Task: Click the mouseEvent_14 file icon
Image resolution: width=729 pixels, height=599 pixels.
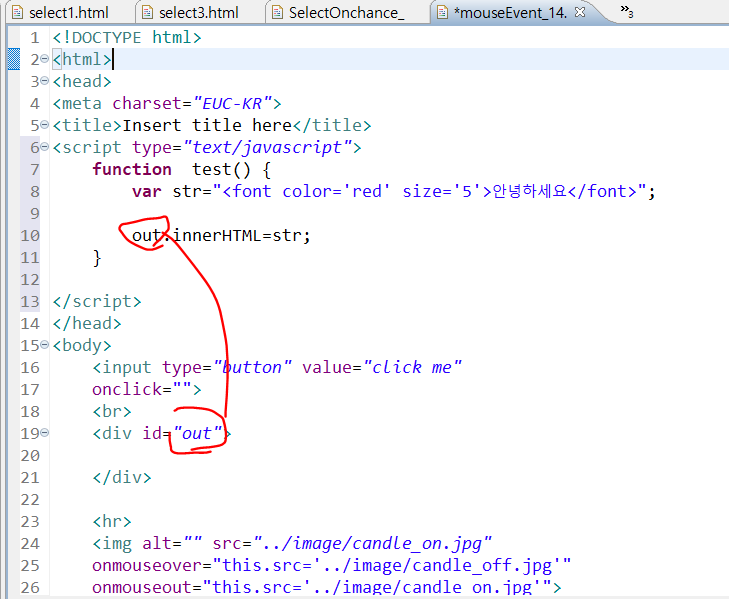Action: (x=442, y=13)
